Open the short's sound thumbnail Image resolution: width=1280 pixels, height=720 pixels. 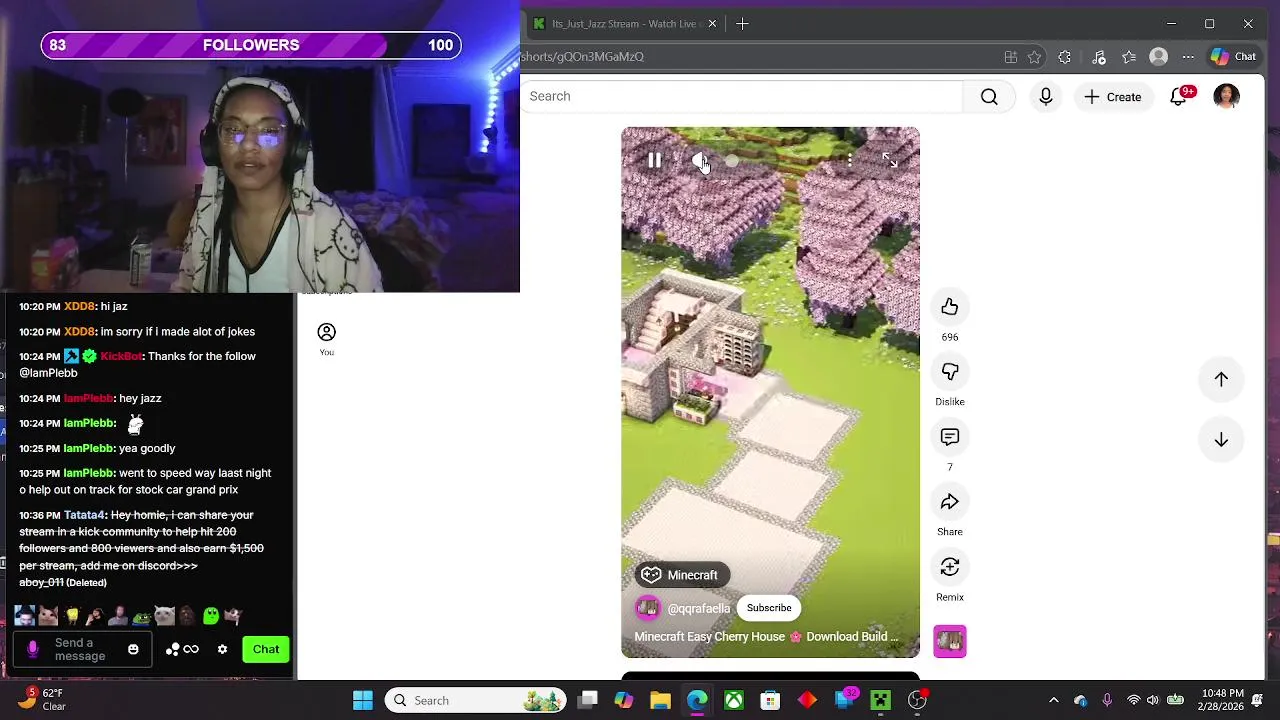point(950,641)
